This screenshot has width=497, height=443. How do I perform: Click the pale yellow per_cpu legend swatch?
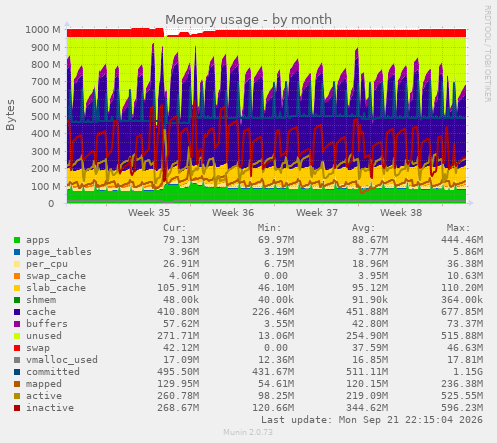click(17, 264)
